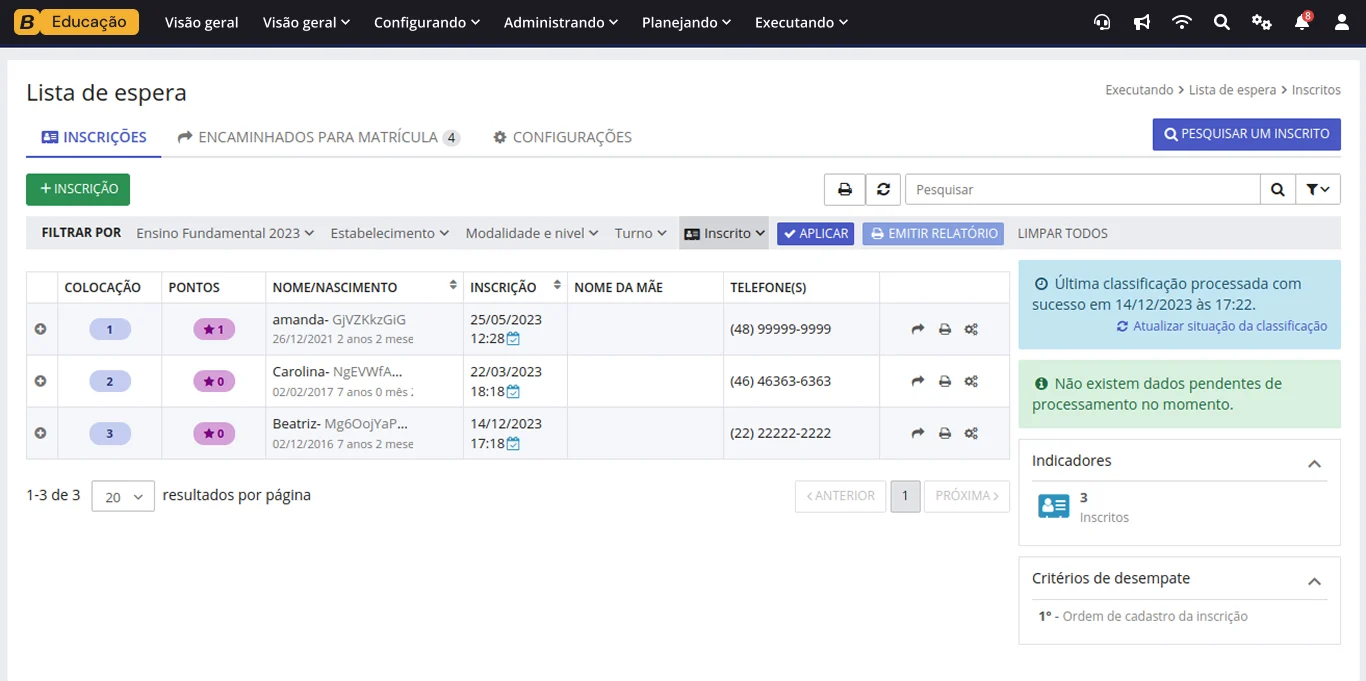Viewport: 1366px width, 681px height.
Task: Open the megaphone announcements icon
Action: [x=1142, y=22]
